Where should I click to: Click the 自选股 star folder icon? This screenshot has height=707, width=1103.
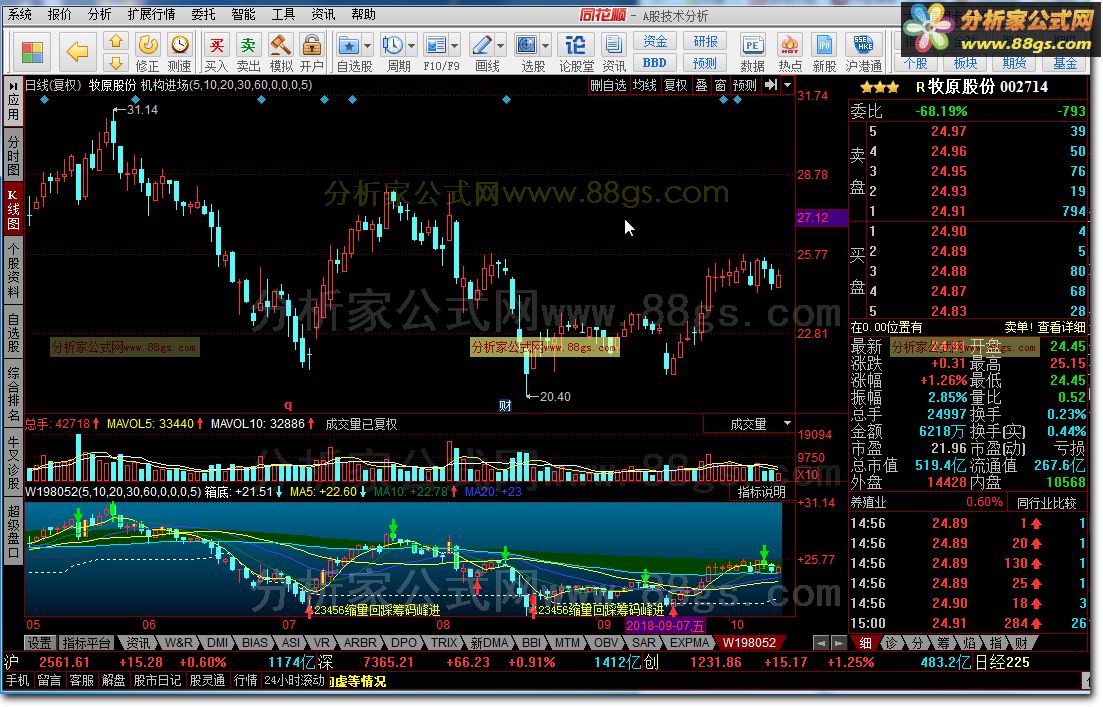tap(349, 46)
